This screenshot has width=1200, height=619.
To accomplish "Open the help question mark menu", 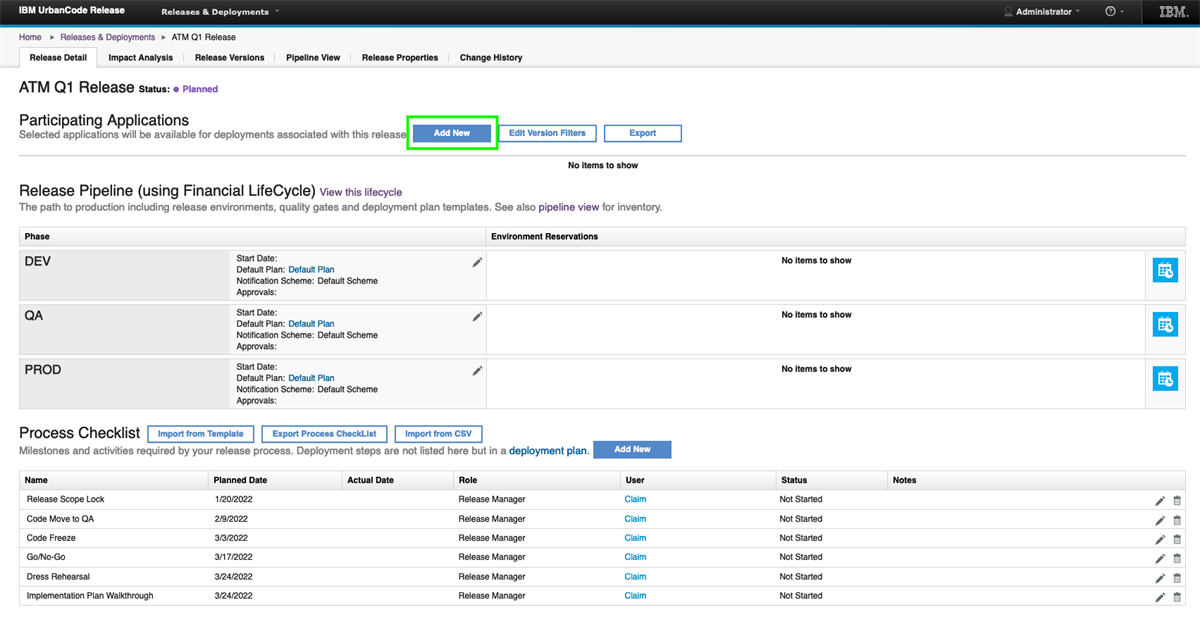I will click(1109, 12).
